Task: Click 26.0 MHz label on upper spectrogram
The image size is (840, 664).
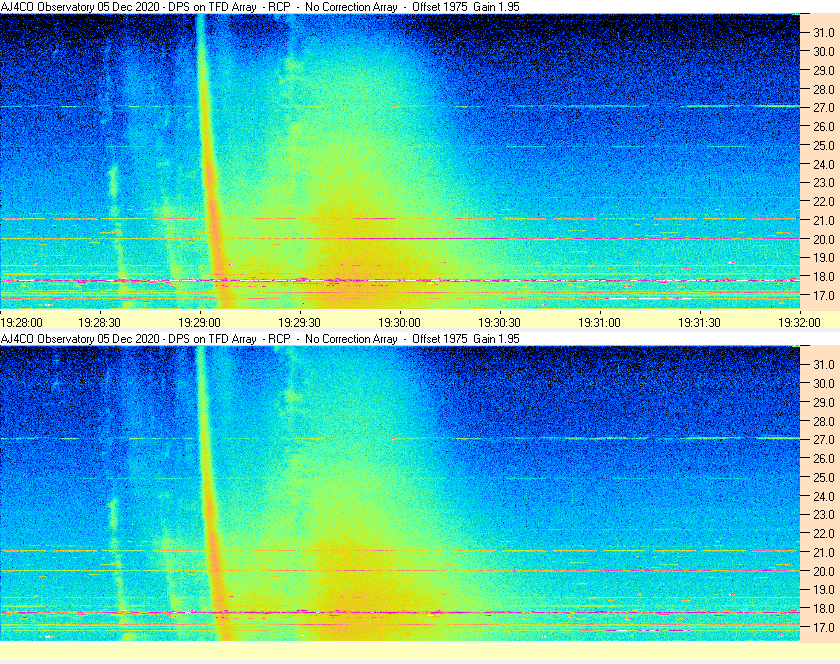Action: tap(824, 126)
